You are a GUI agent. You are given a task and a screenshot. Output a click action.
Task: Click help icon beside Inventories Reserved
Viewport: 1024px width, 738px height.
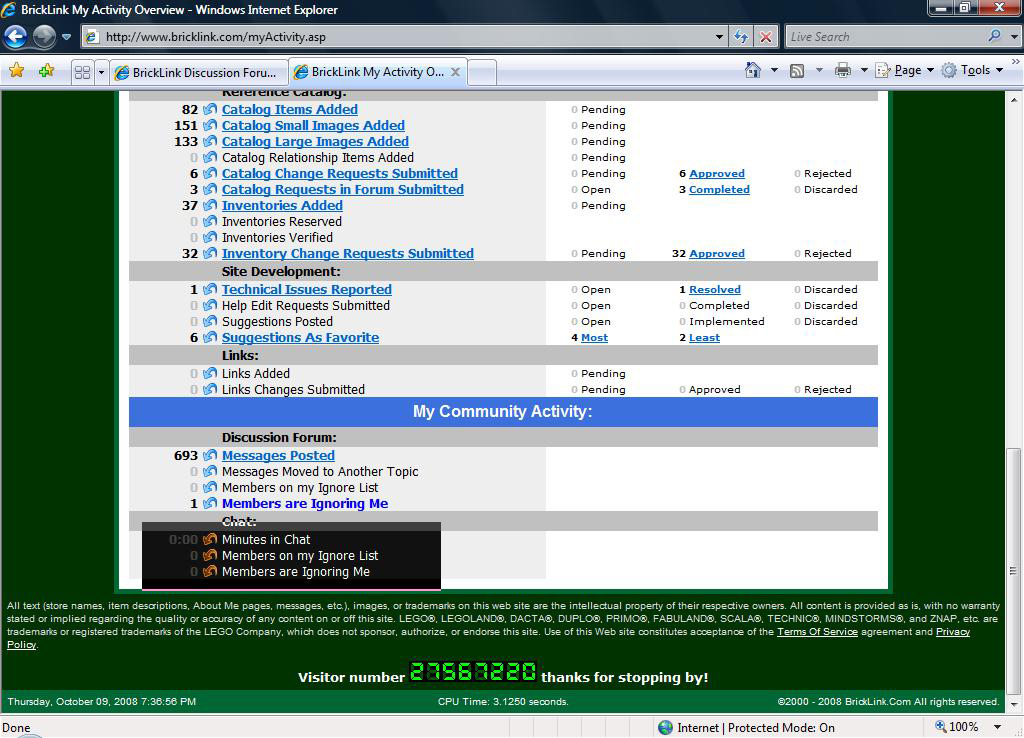(210, 221)
